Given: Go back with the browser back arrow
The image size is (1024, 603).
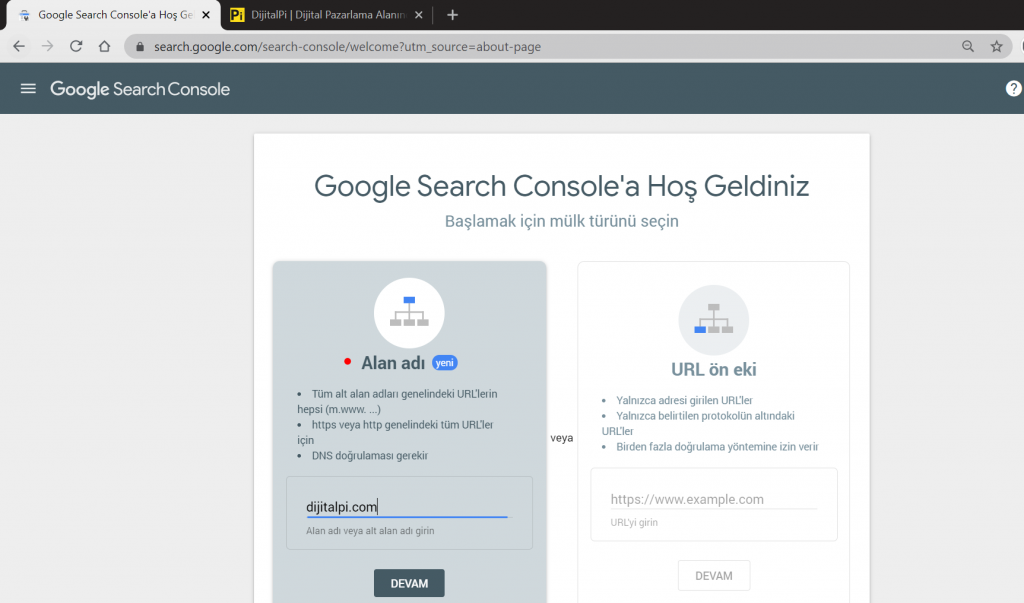Looking at the screenshot, I should (x=19, y=46).
